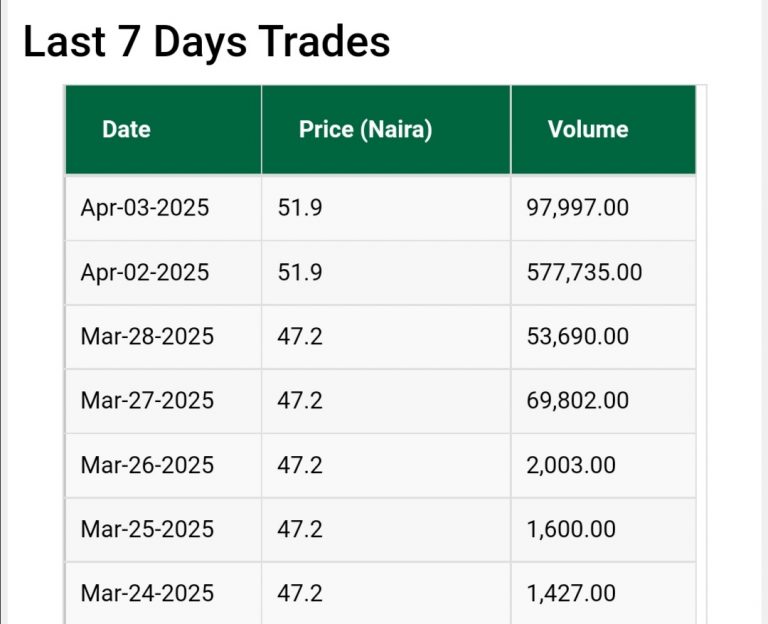Select the price 47.2 for Mar-28-2025
The height and width of the screenshot is (624, 768).
point(300,336)
